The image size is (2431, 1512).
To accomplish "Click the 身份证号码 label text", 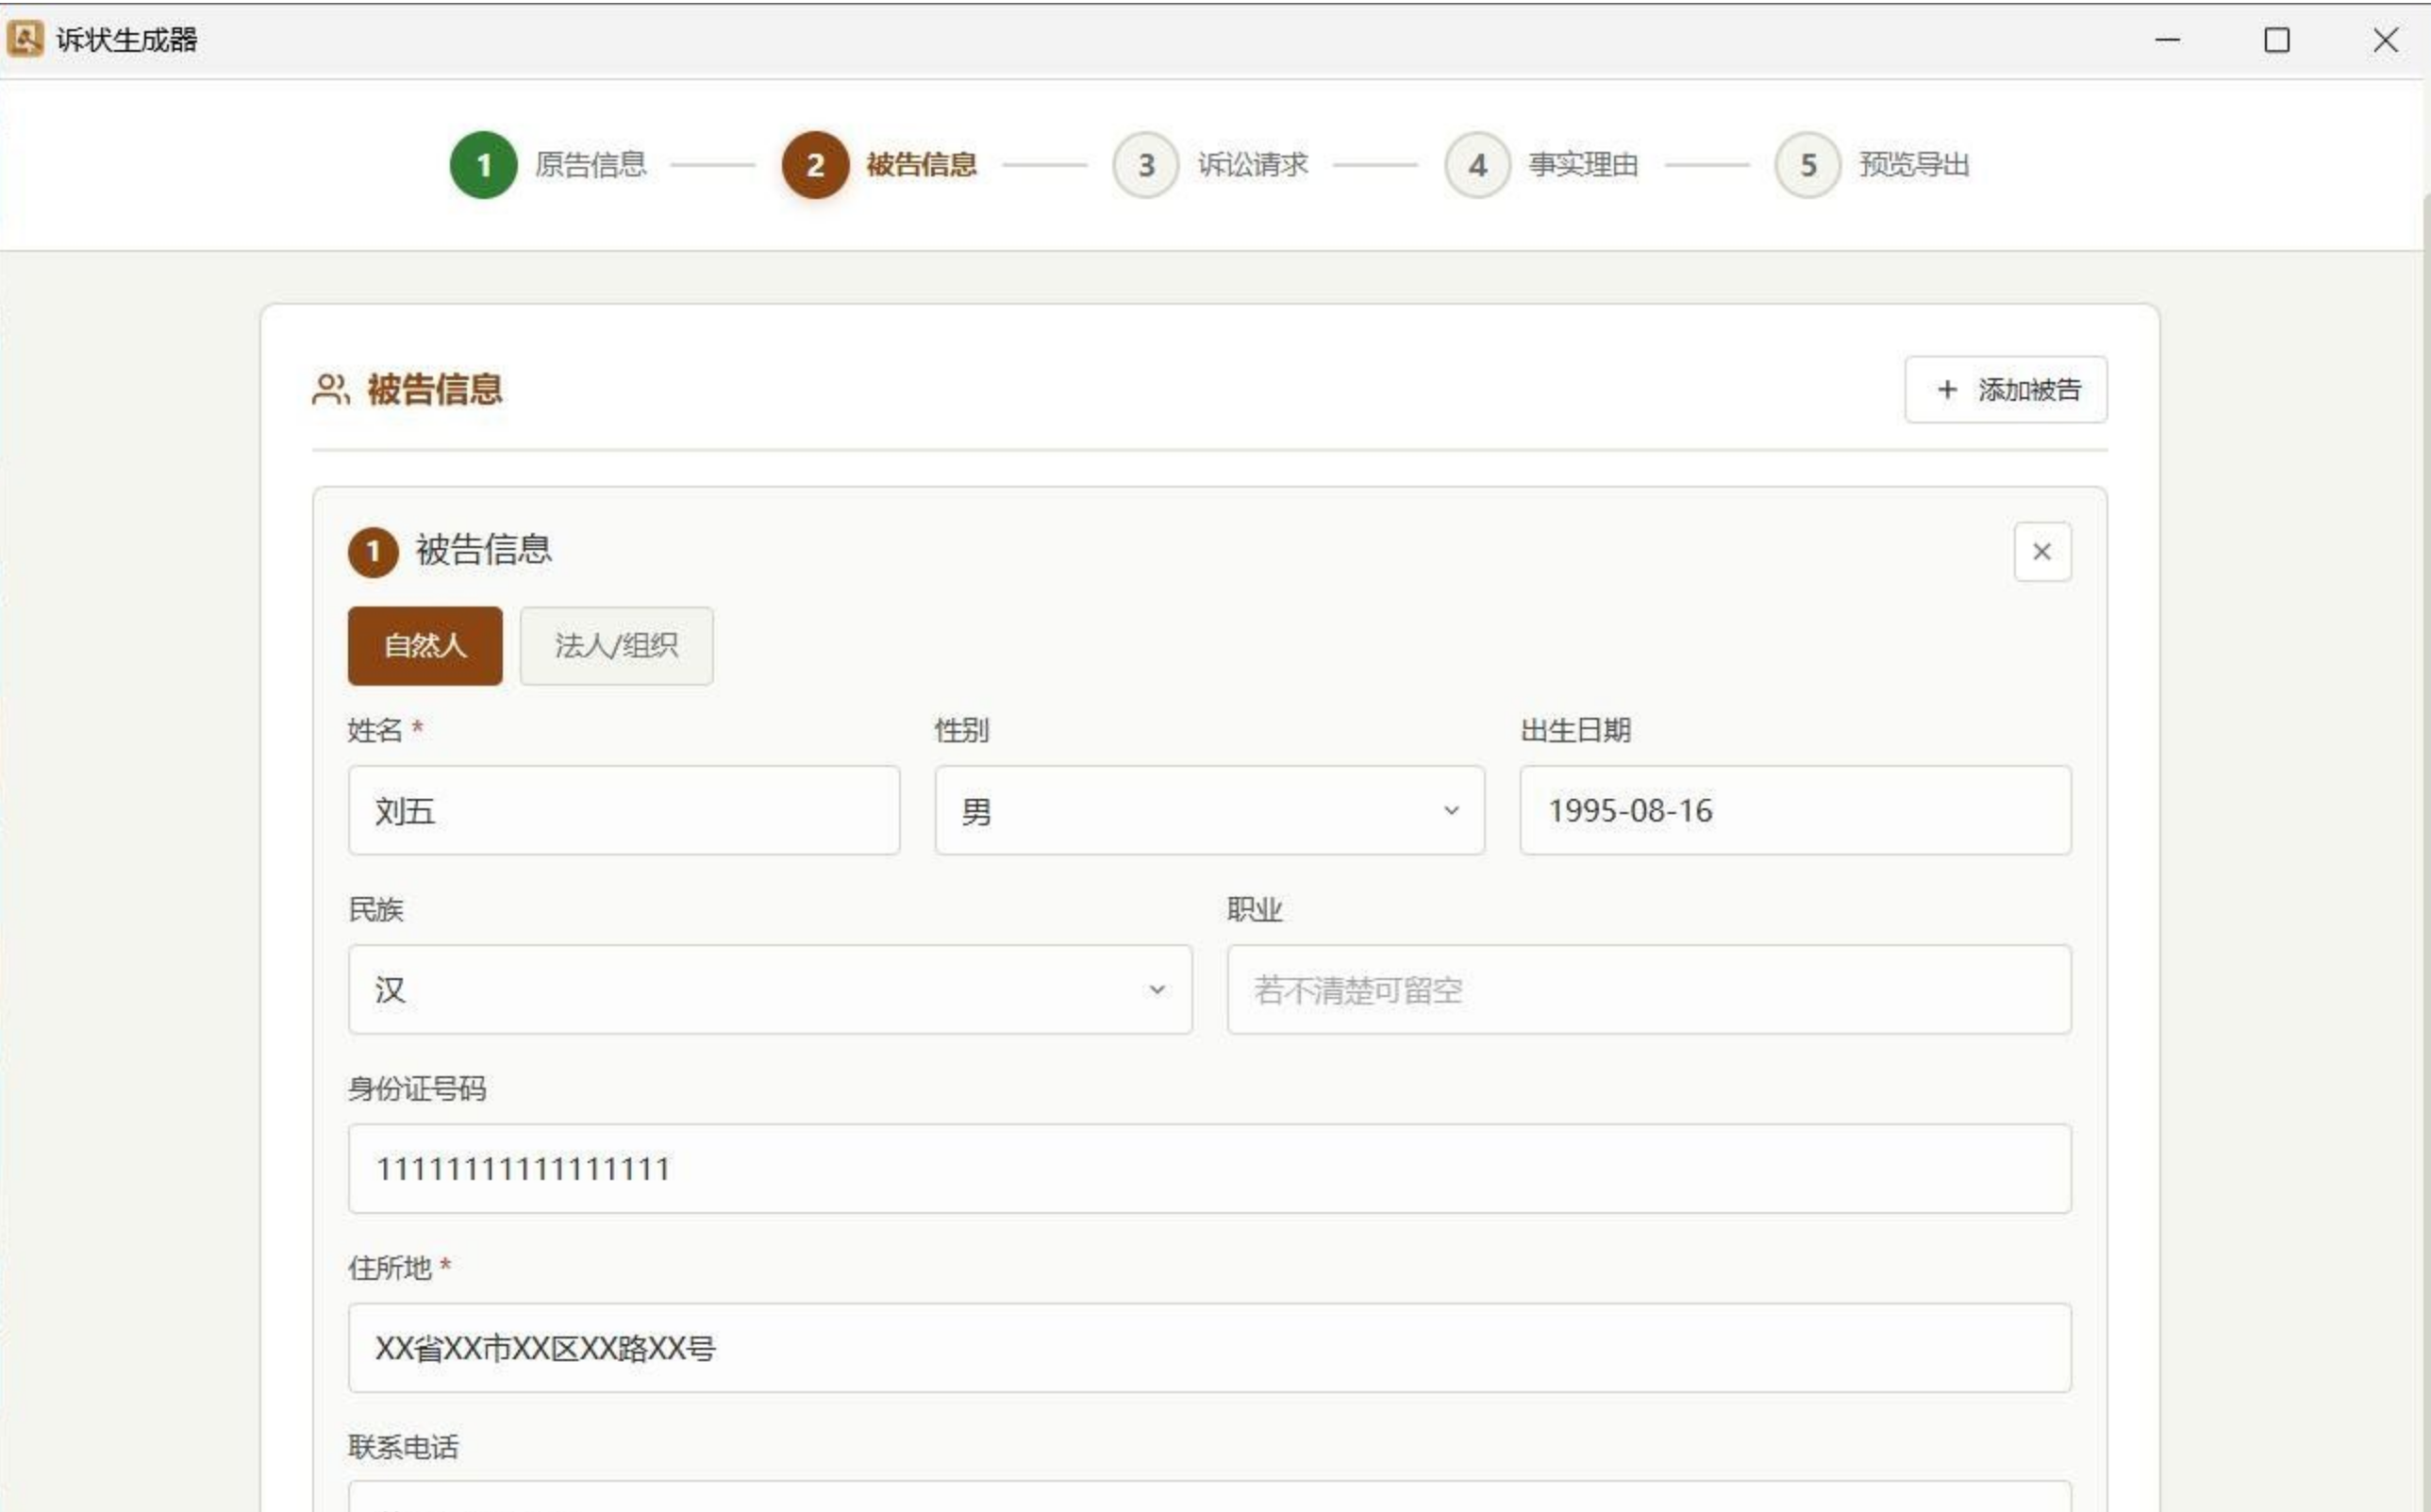I will click(x=417, y=1089).
